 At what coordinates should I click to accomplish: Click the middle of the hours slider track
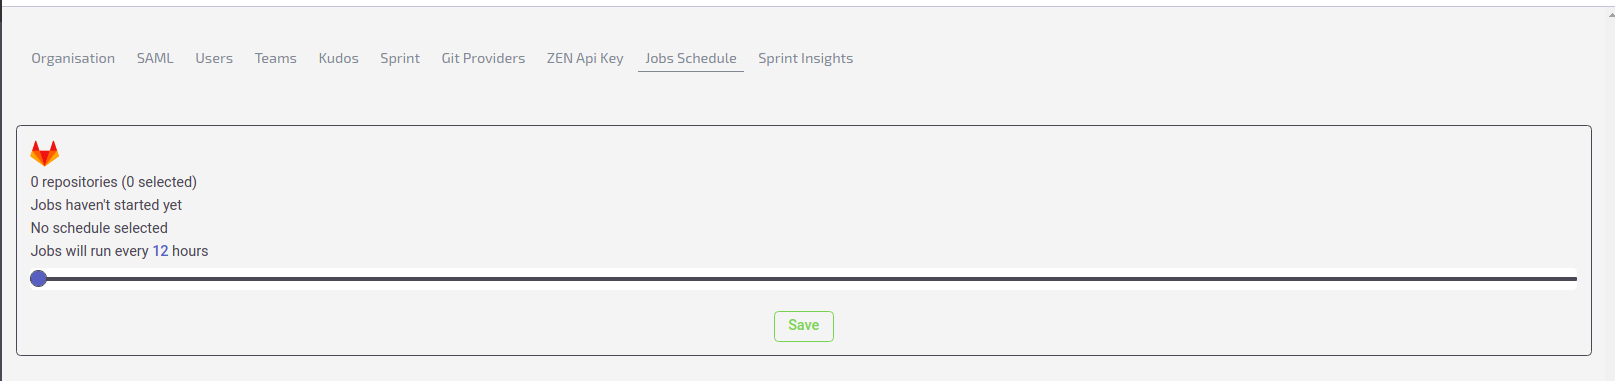click(808, 279)
